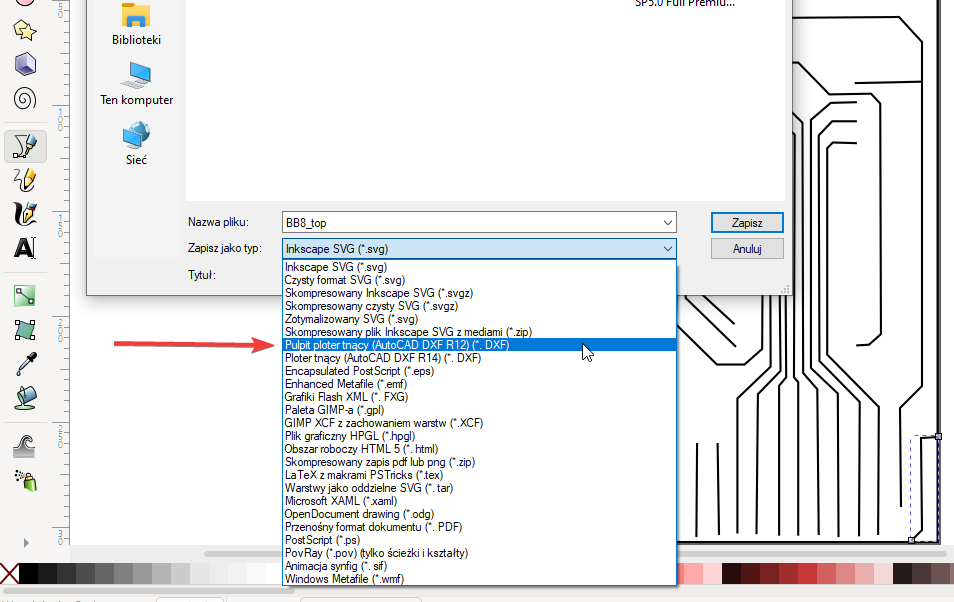Select Windows Metafile (*.wmf)
The height and width of the screenshot is (602, 954).
479,579
